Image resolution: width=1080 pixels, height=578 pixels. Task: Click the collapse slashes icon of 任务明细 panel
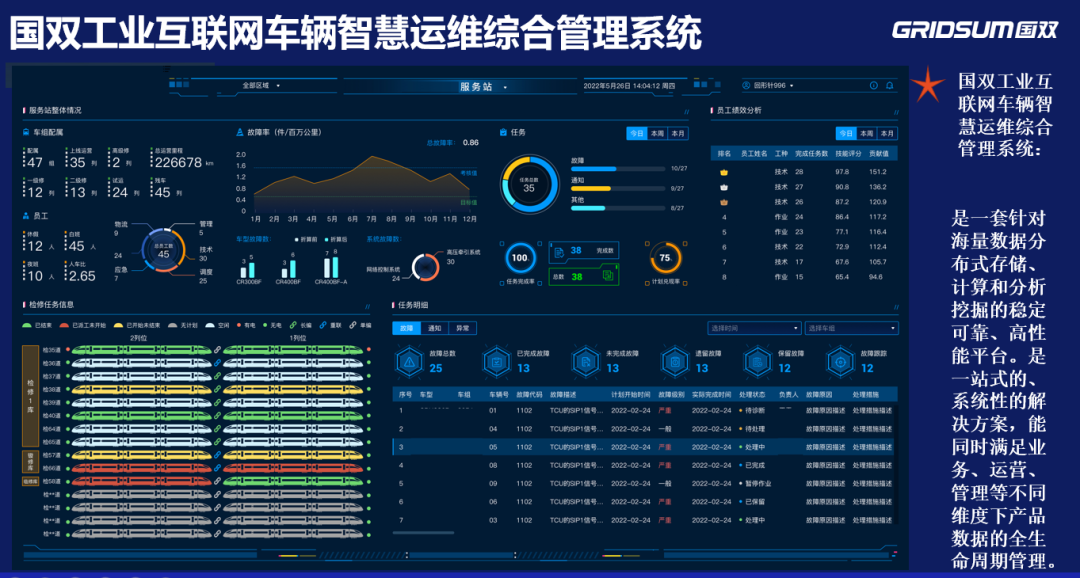point(895,306)
